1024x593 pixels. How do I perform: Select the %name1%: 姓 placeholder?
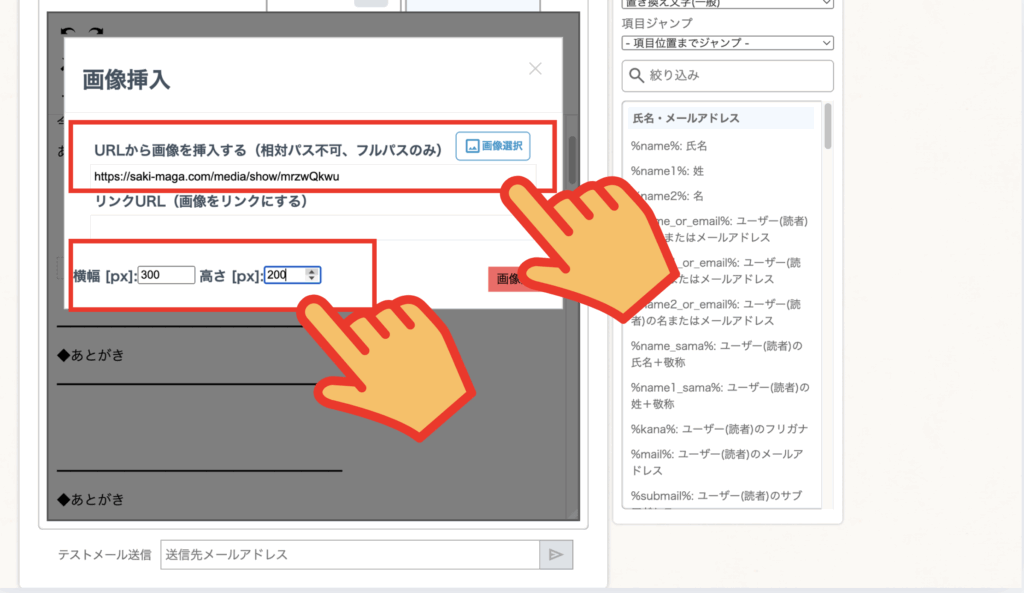tap(667, 171)
